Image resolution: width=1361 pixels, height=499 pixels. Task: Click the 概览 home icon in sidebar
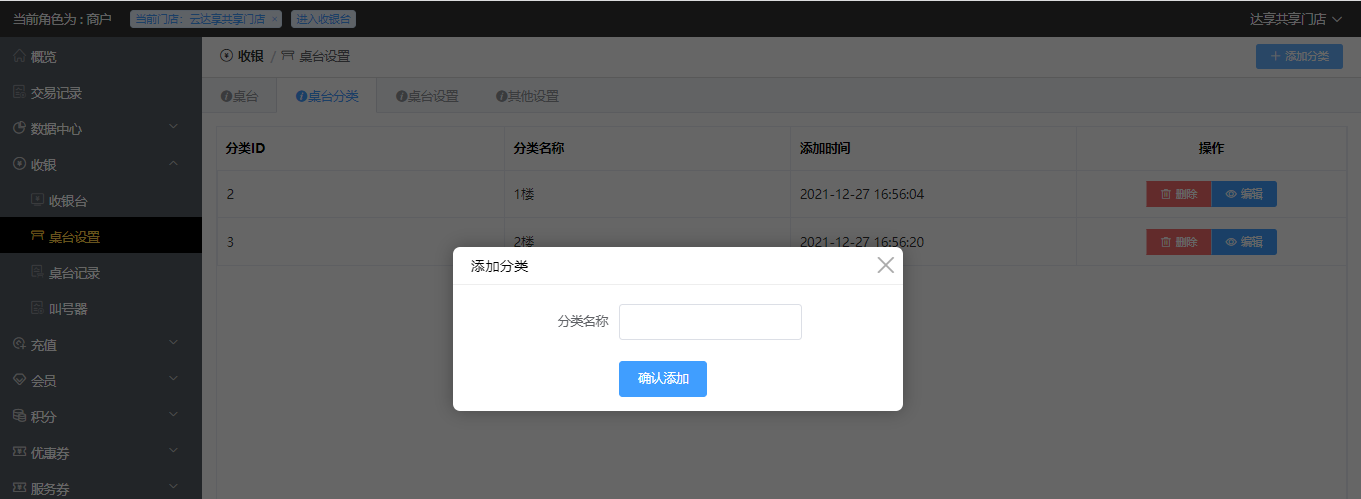[x=19, y=56]
